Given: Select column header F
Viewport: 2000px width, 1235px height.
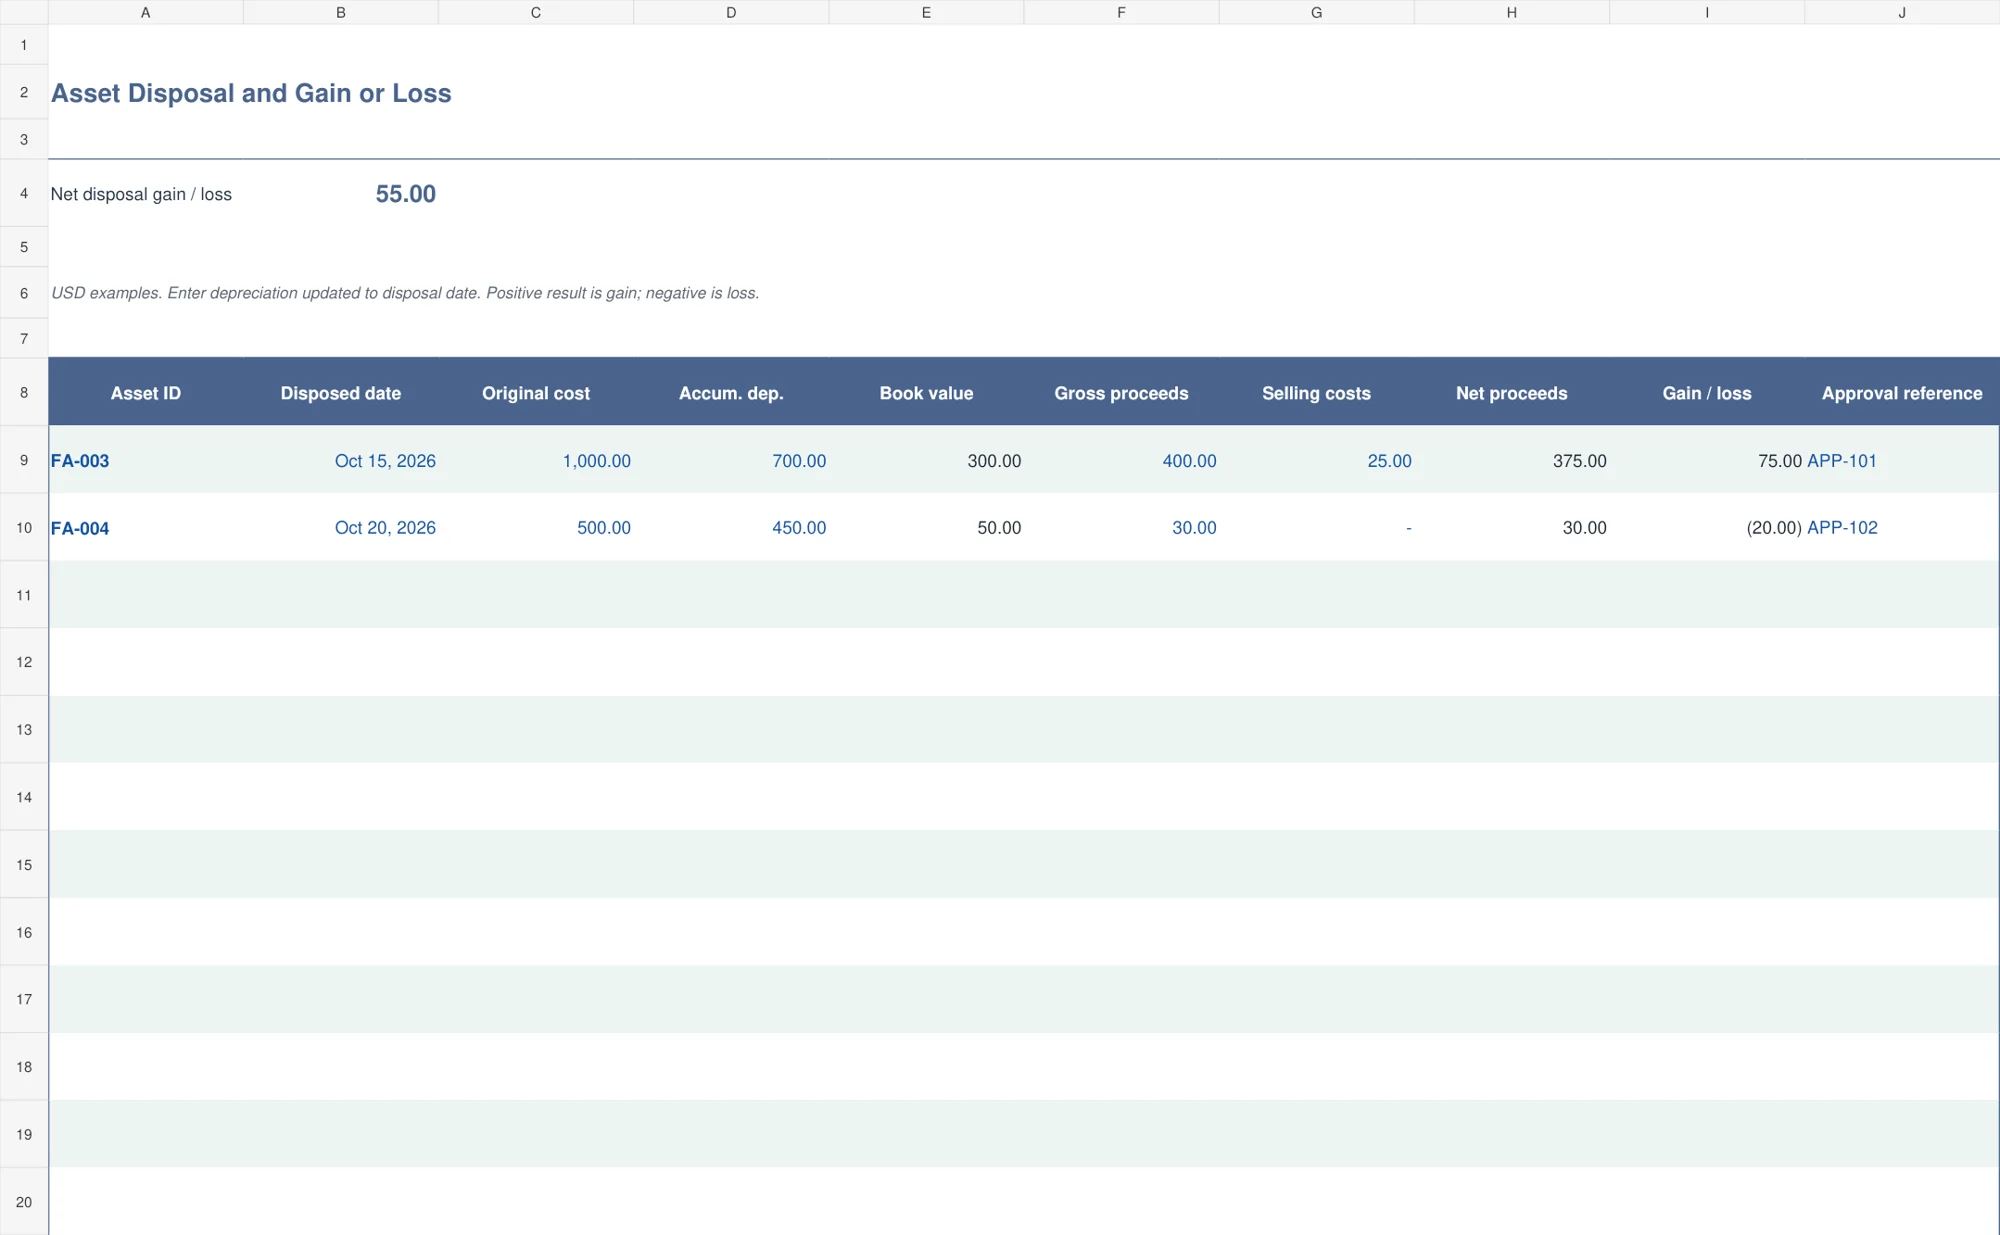Looking at the screenshot, I should 1121,12.
